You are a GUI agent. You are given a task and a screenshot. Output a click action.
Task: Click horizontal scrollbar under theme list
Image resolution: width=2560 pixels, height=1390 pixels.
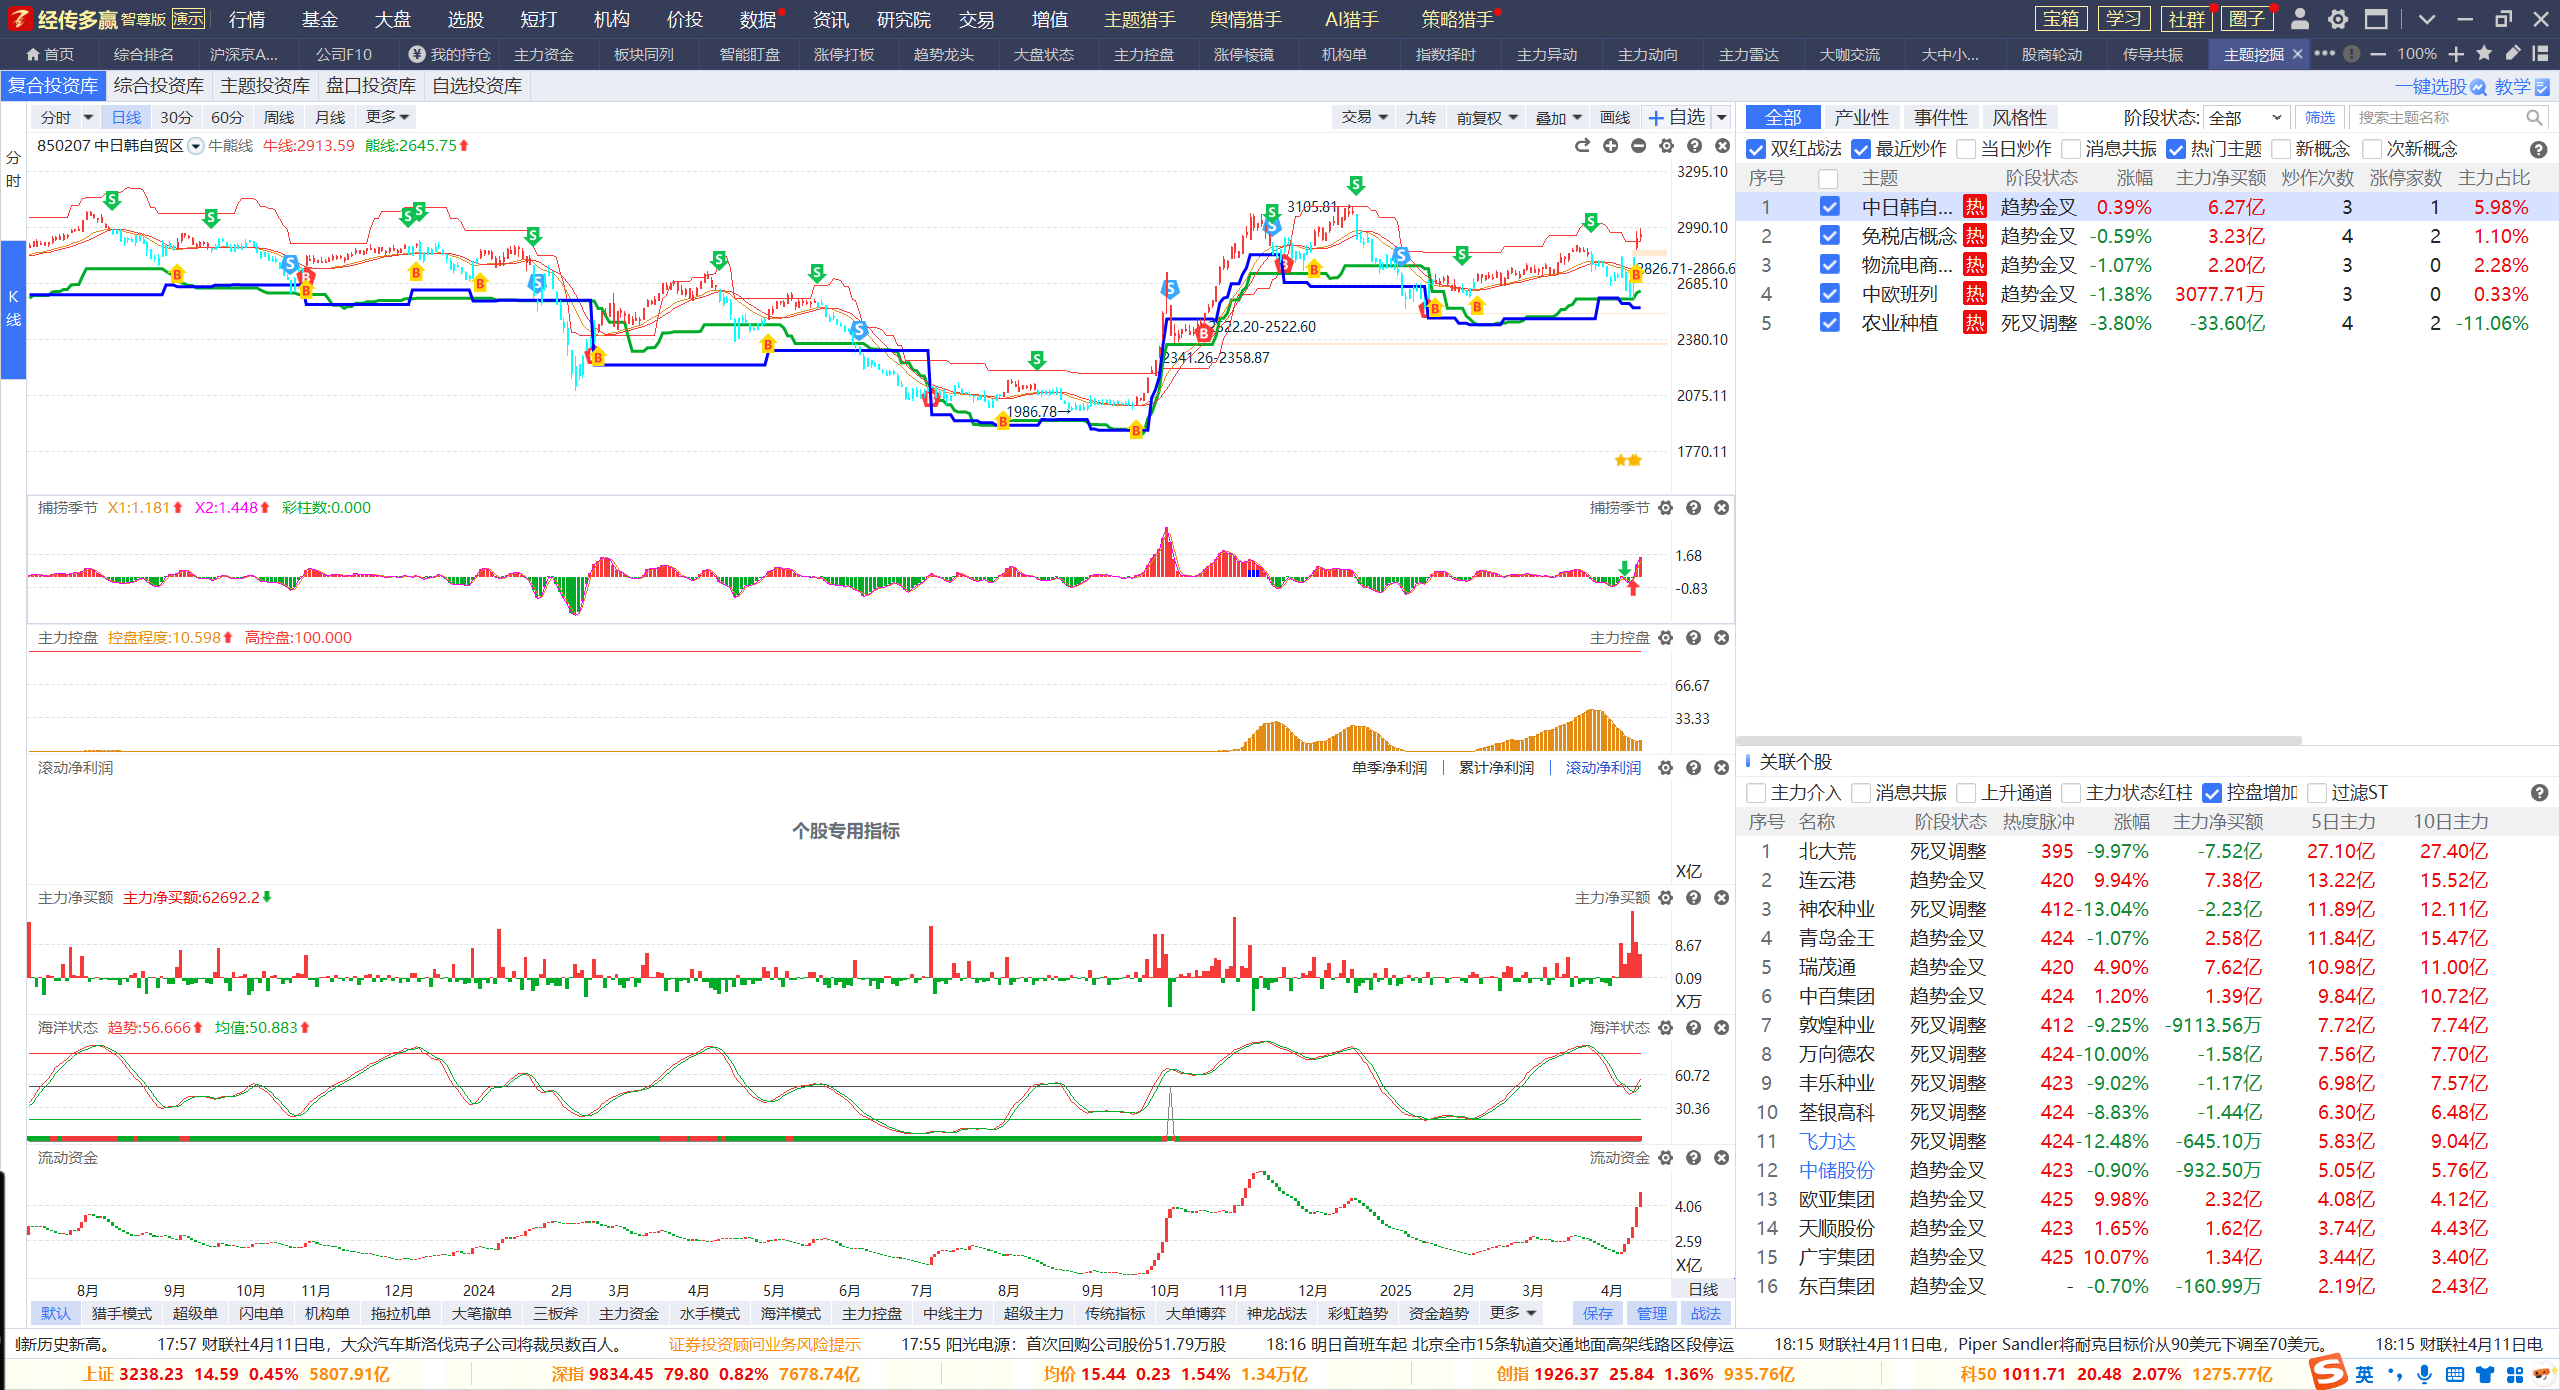[2020, 741]
